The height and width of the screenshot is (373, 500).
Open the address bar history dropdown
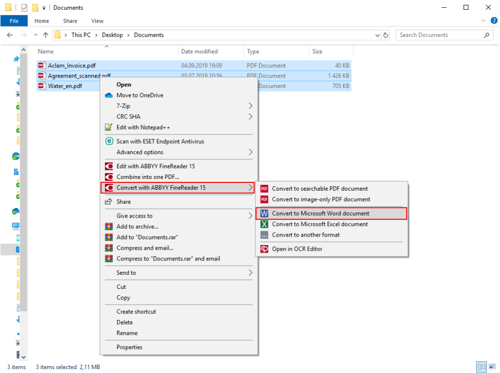[377, 35]
